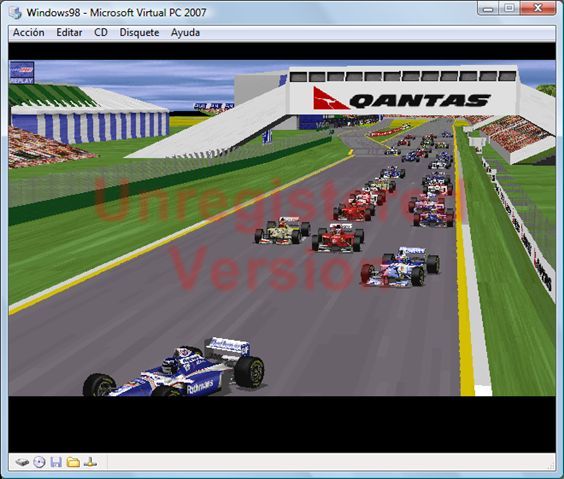This screenshot has width=564, height=479.
Task: Open the Disquete menu
Action: click(x=139, y=32)
